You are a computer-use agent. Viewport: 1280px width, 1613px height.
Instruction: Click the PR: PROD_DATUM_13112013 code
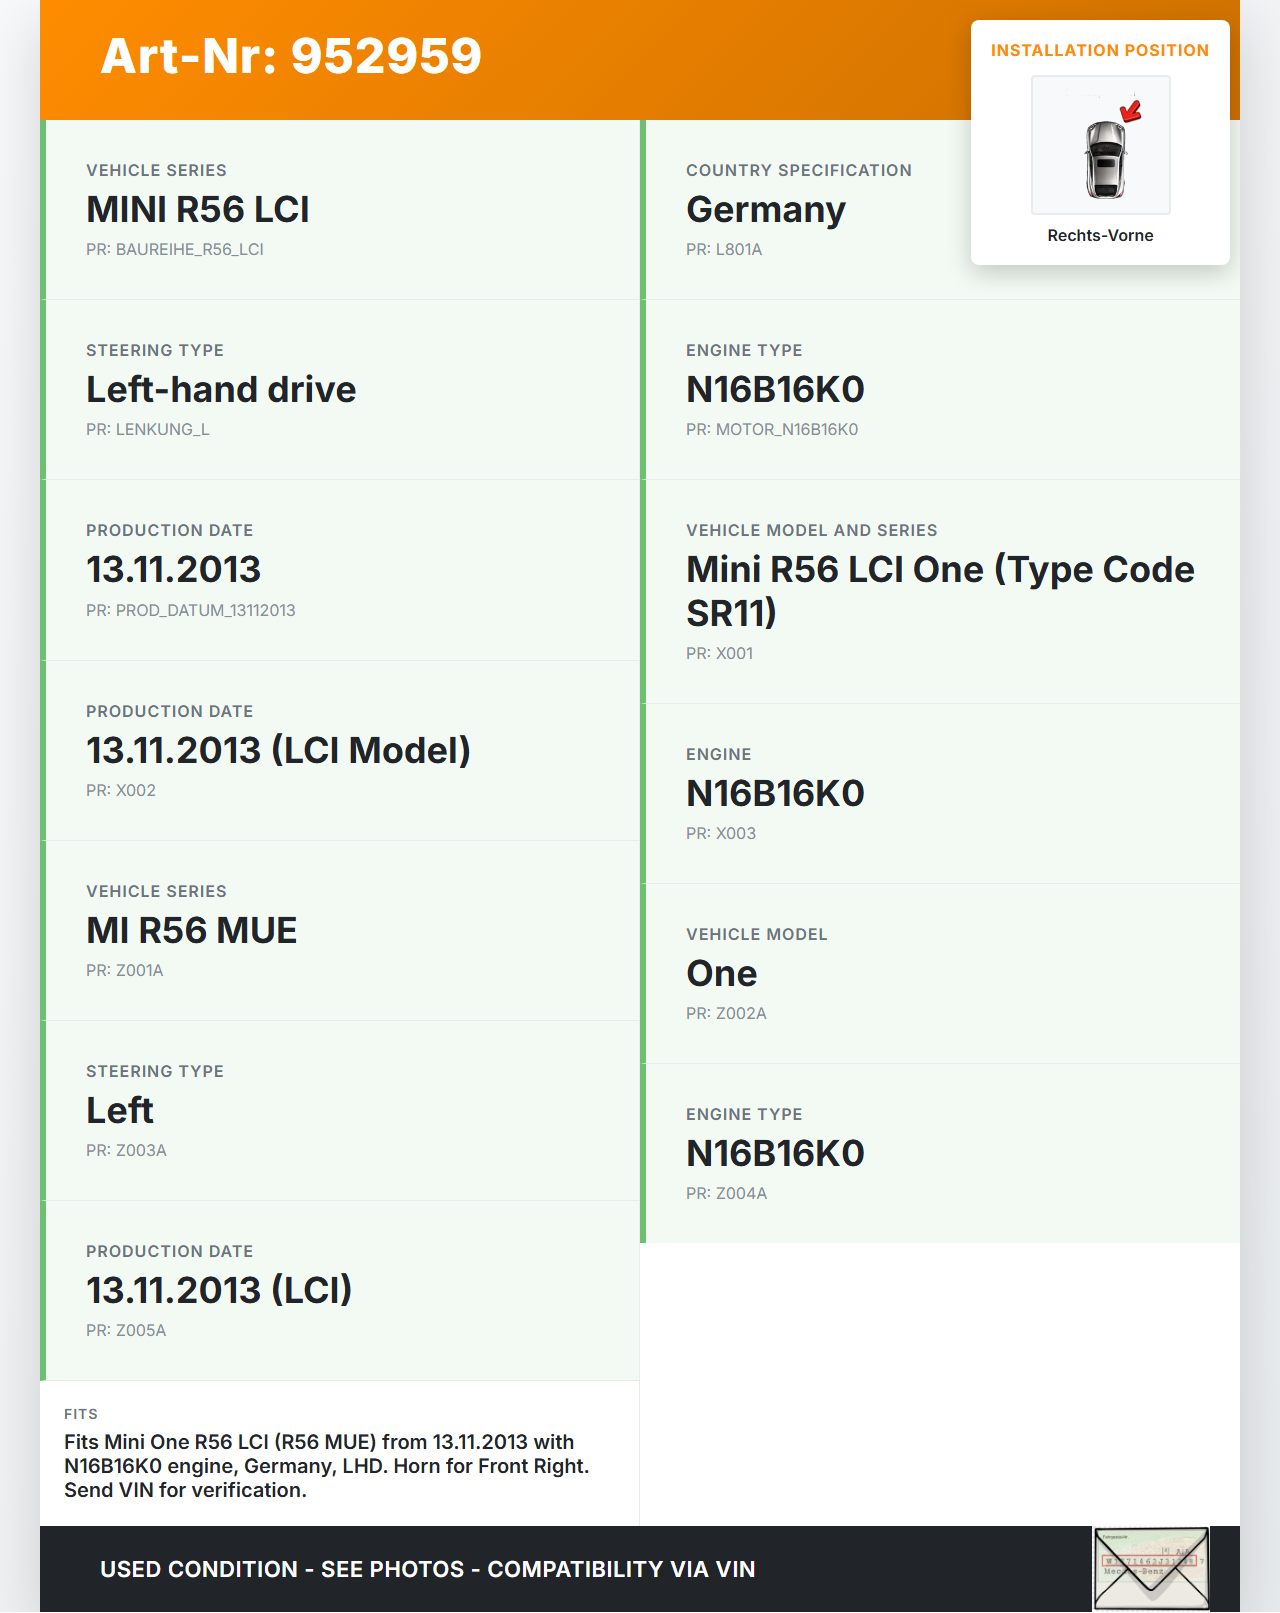191,611
